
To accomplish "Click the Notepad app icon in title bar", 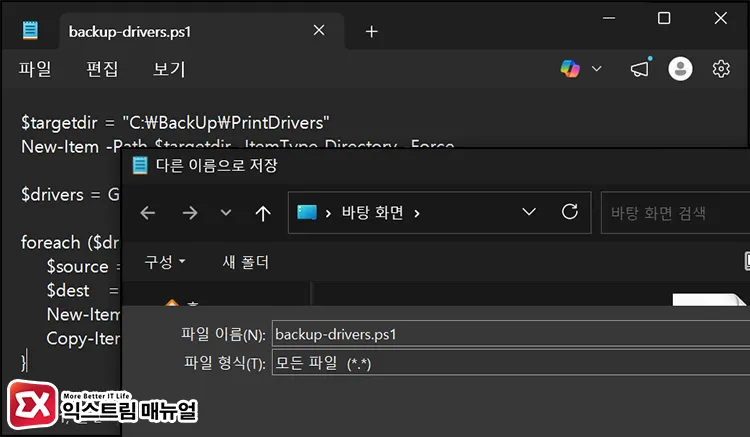I will [x=30, y=31].
